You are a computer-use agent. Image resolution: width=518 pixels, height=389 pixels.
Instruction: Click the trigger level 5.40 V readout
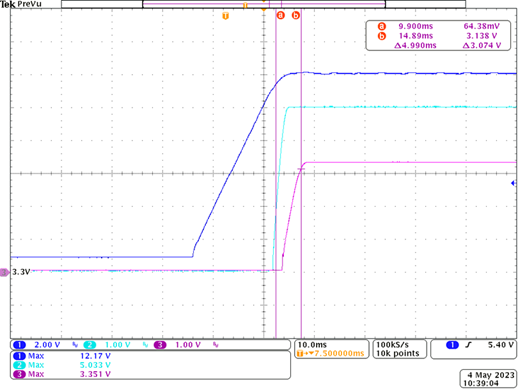[x=501, y=345]
